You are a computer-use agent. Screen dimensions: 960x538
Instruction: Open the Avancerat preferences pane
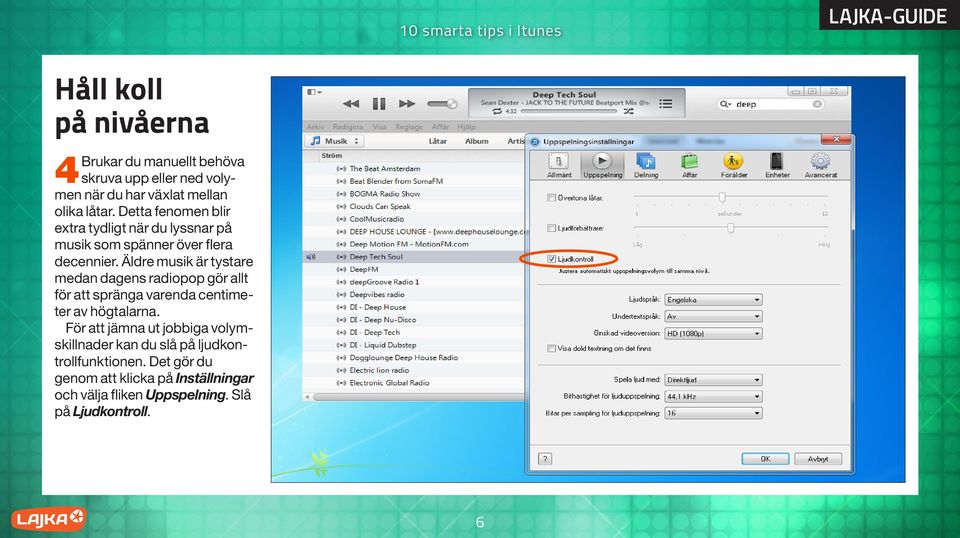[x=820, y=165]
